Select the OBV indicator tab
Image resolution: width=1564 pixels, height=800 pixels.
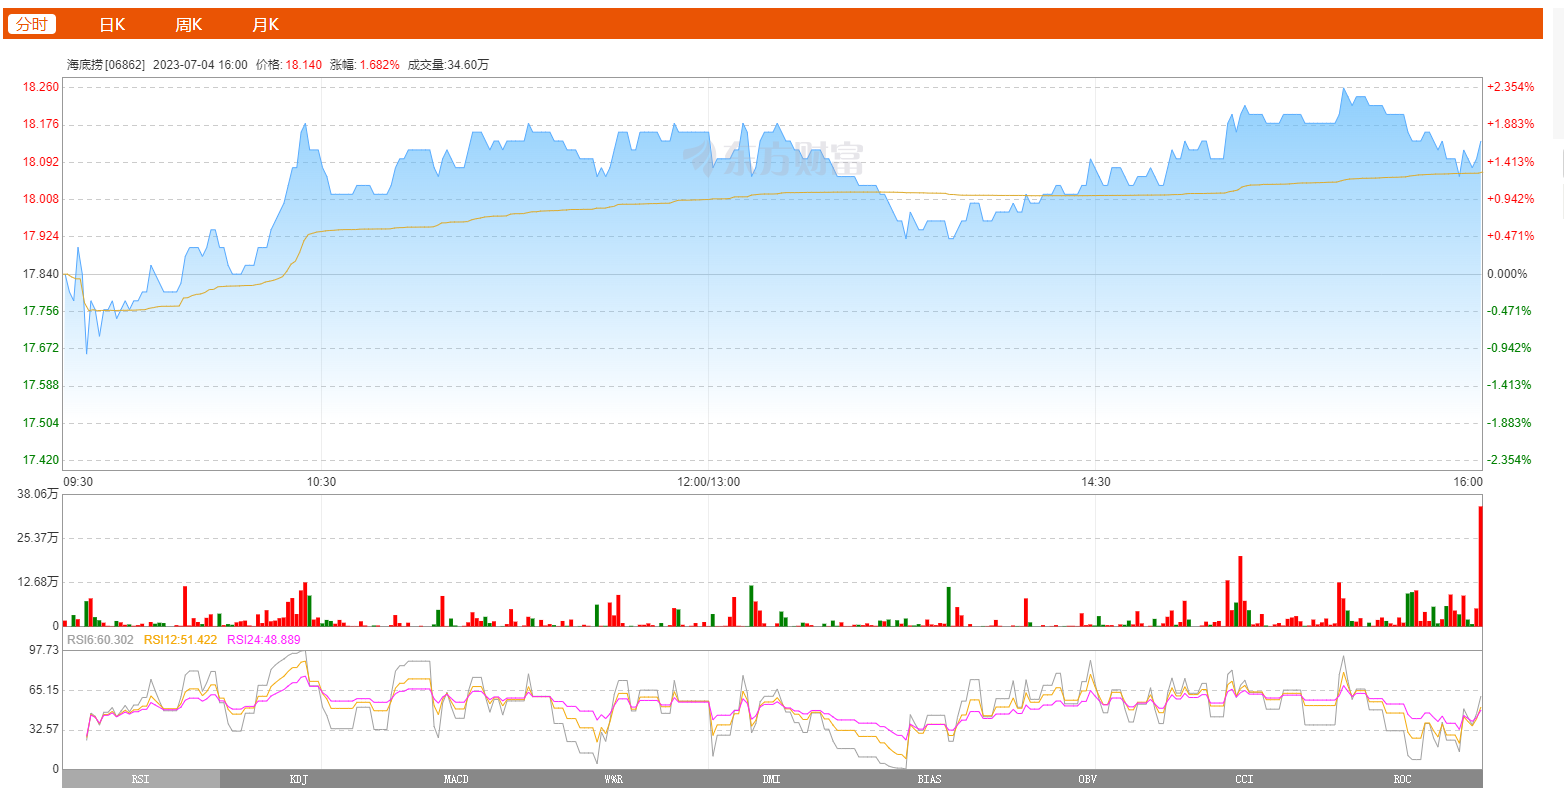(x=1087, y=779)
